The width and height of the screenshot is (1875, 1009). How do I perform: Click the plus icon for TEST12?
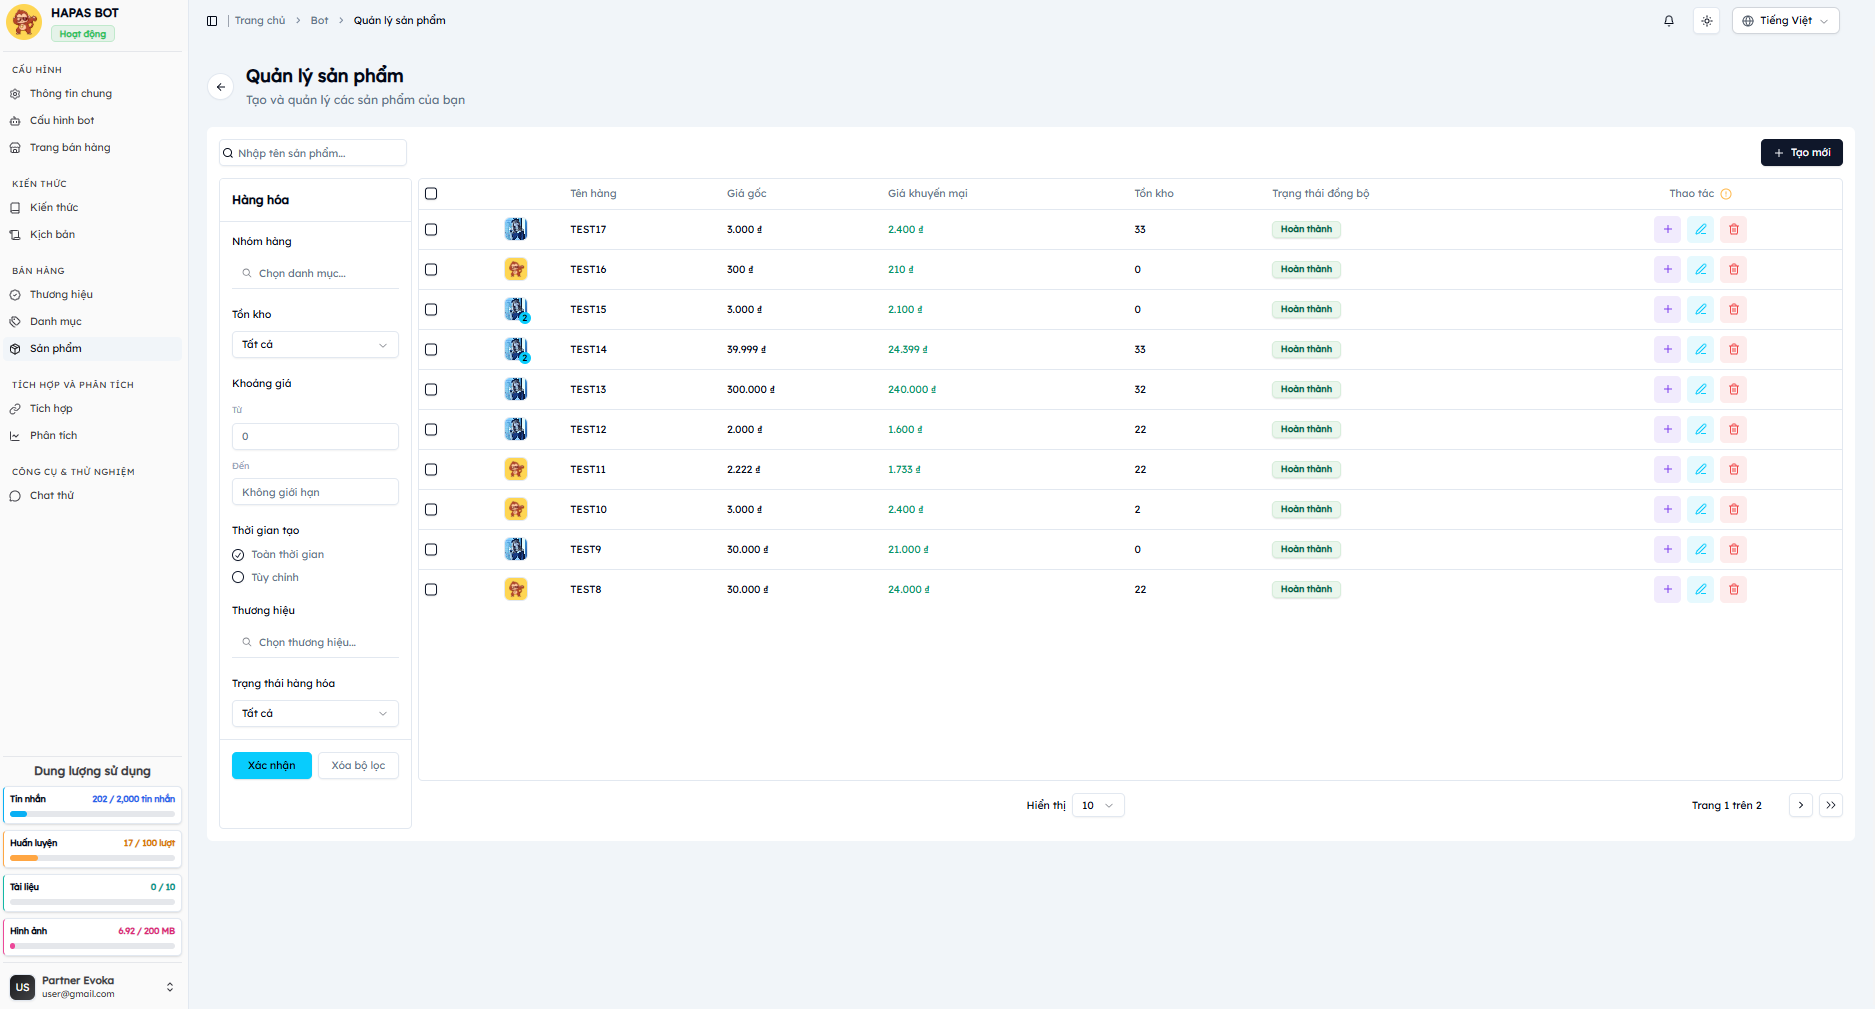pos(1667,429)
